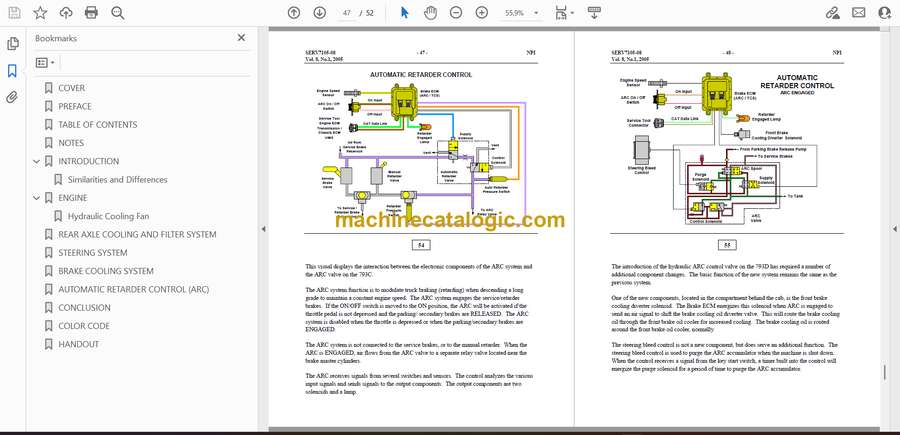Open the COLOR CODE bookmark

coord(84,326)
